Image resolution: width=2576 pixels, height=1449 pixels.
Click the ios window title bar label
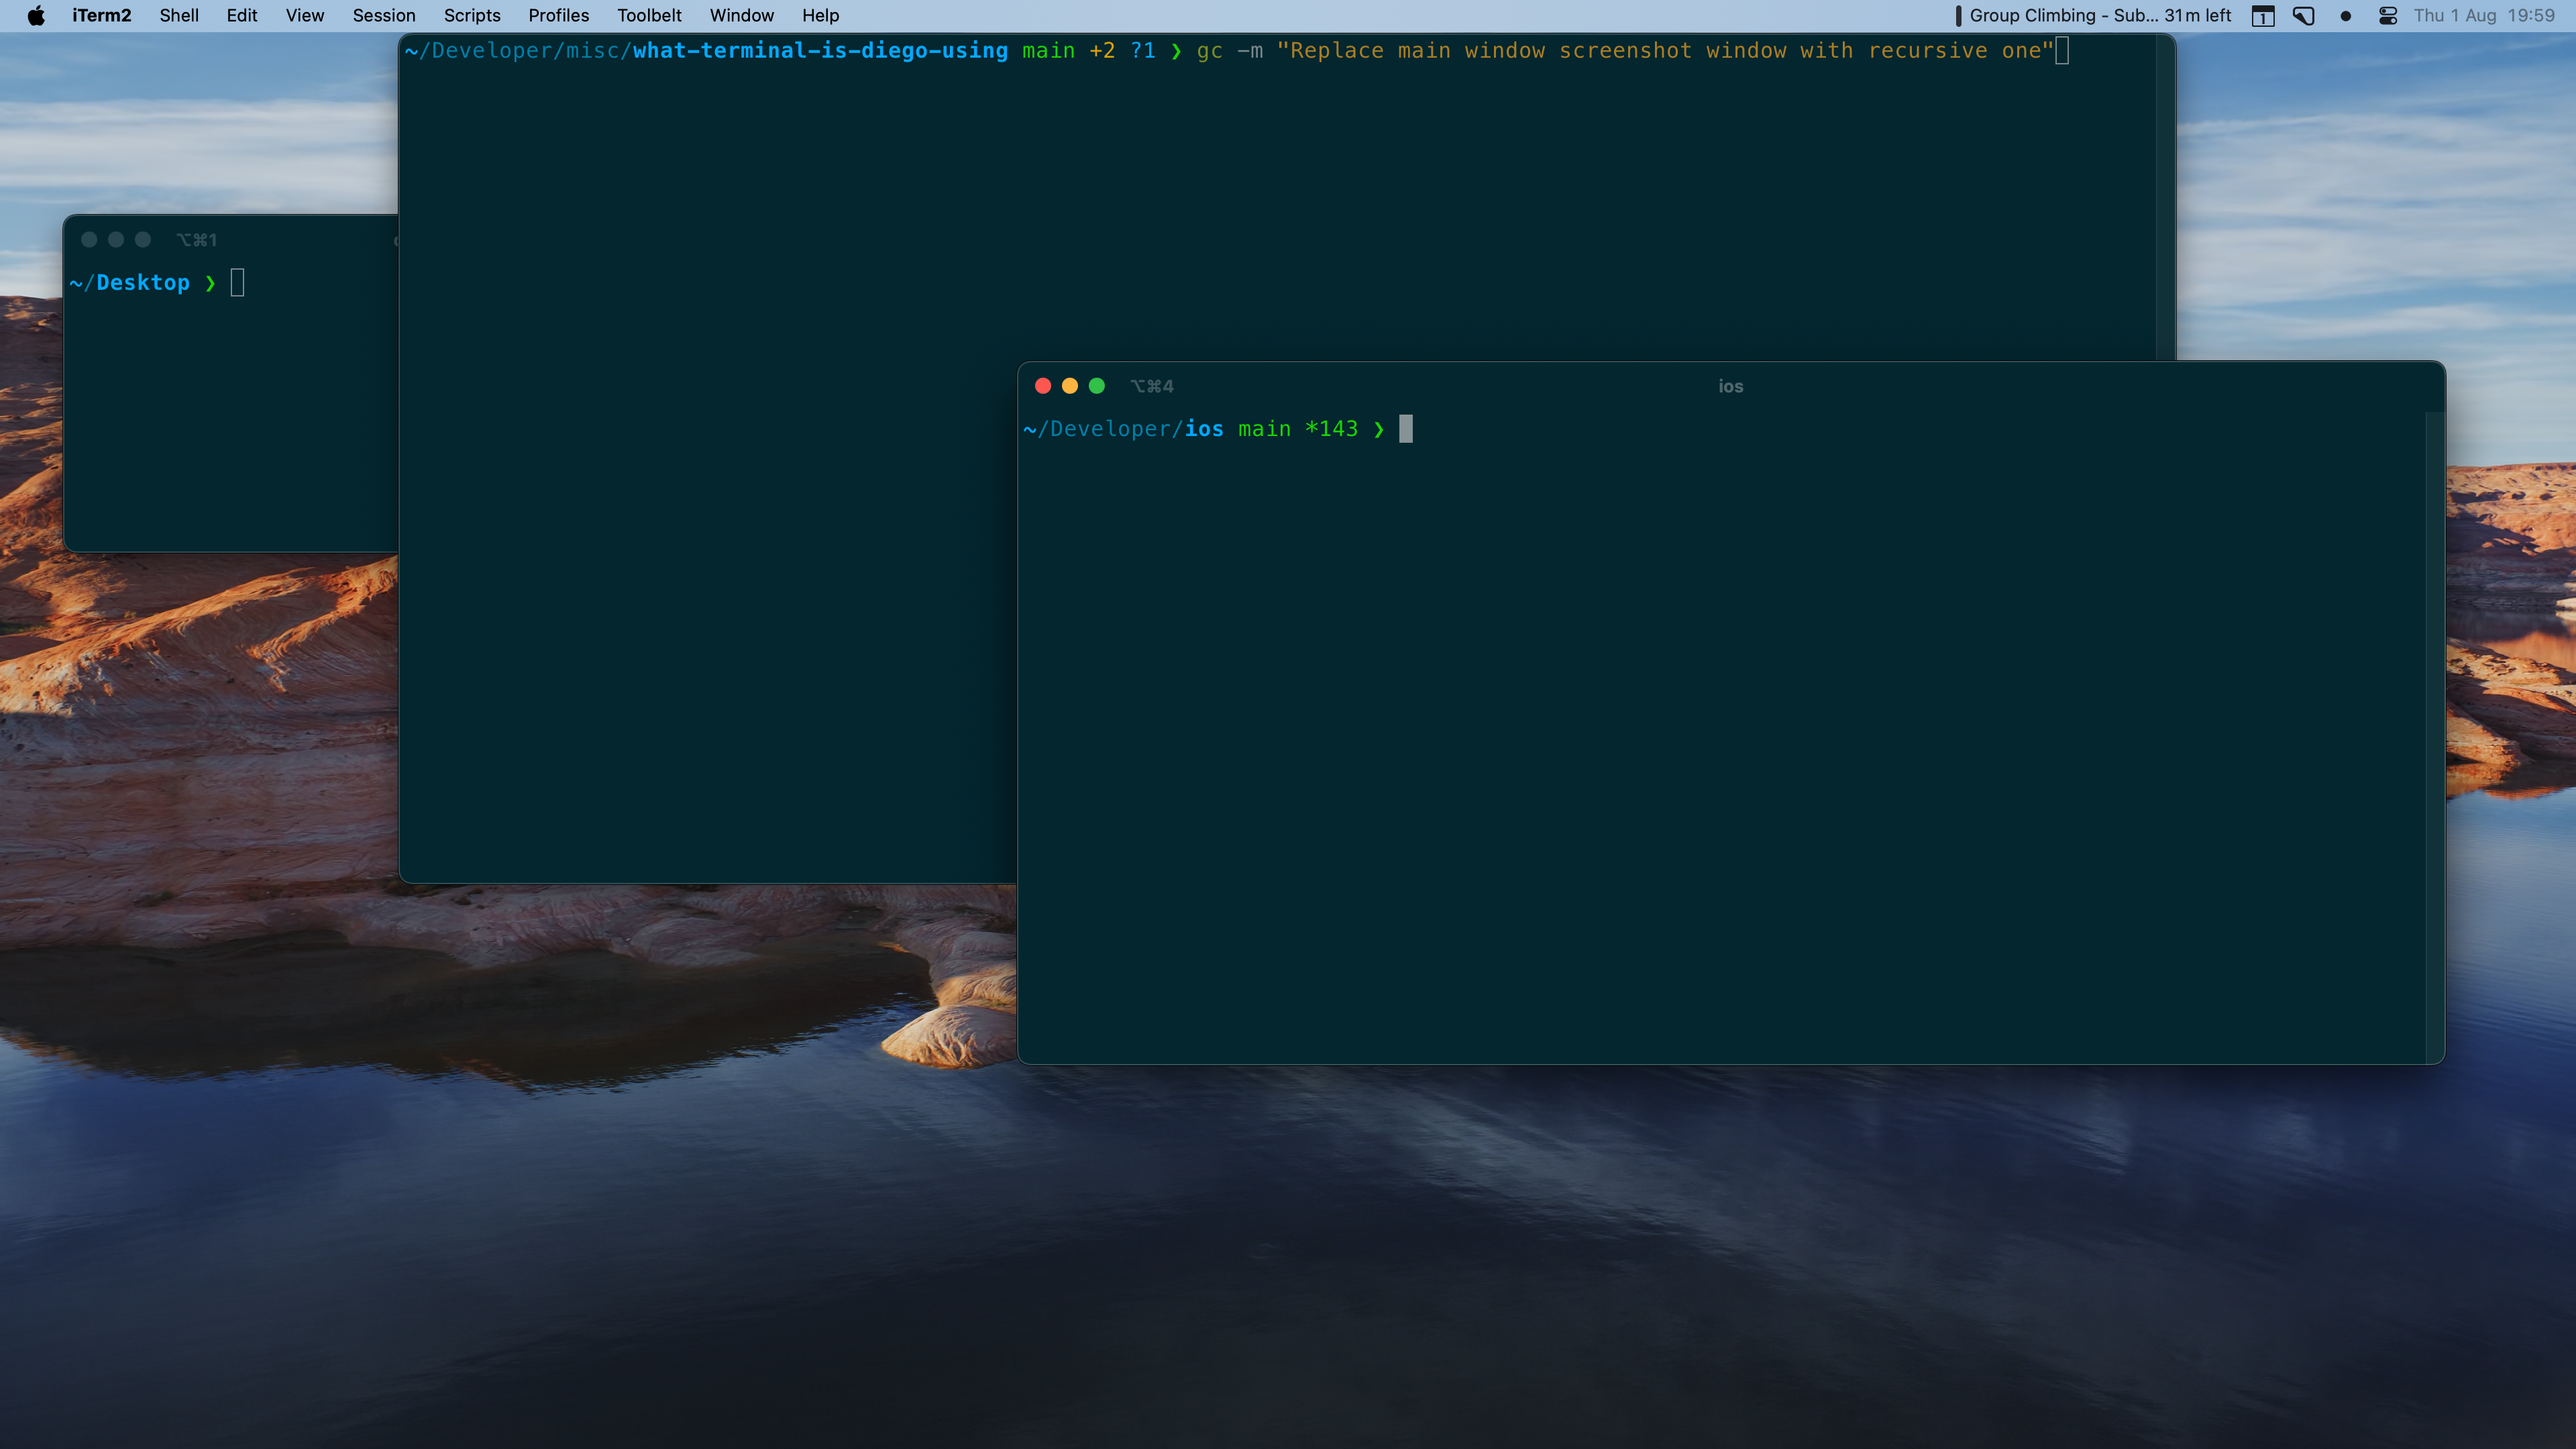click(1730, 386)
